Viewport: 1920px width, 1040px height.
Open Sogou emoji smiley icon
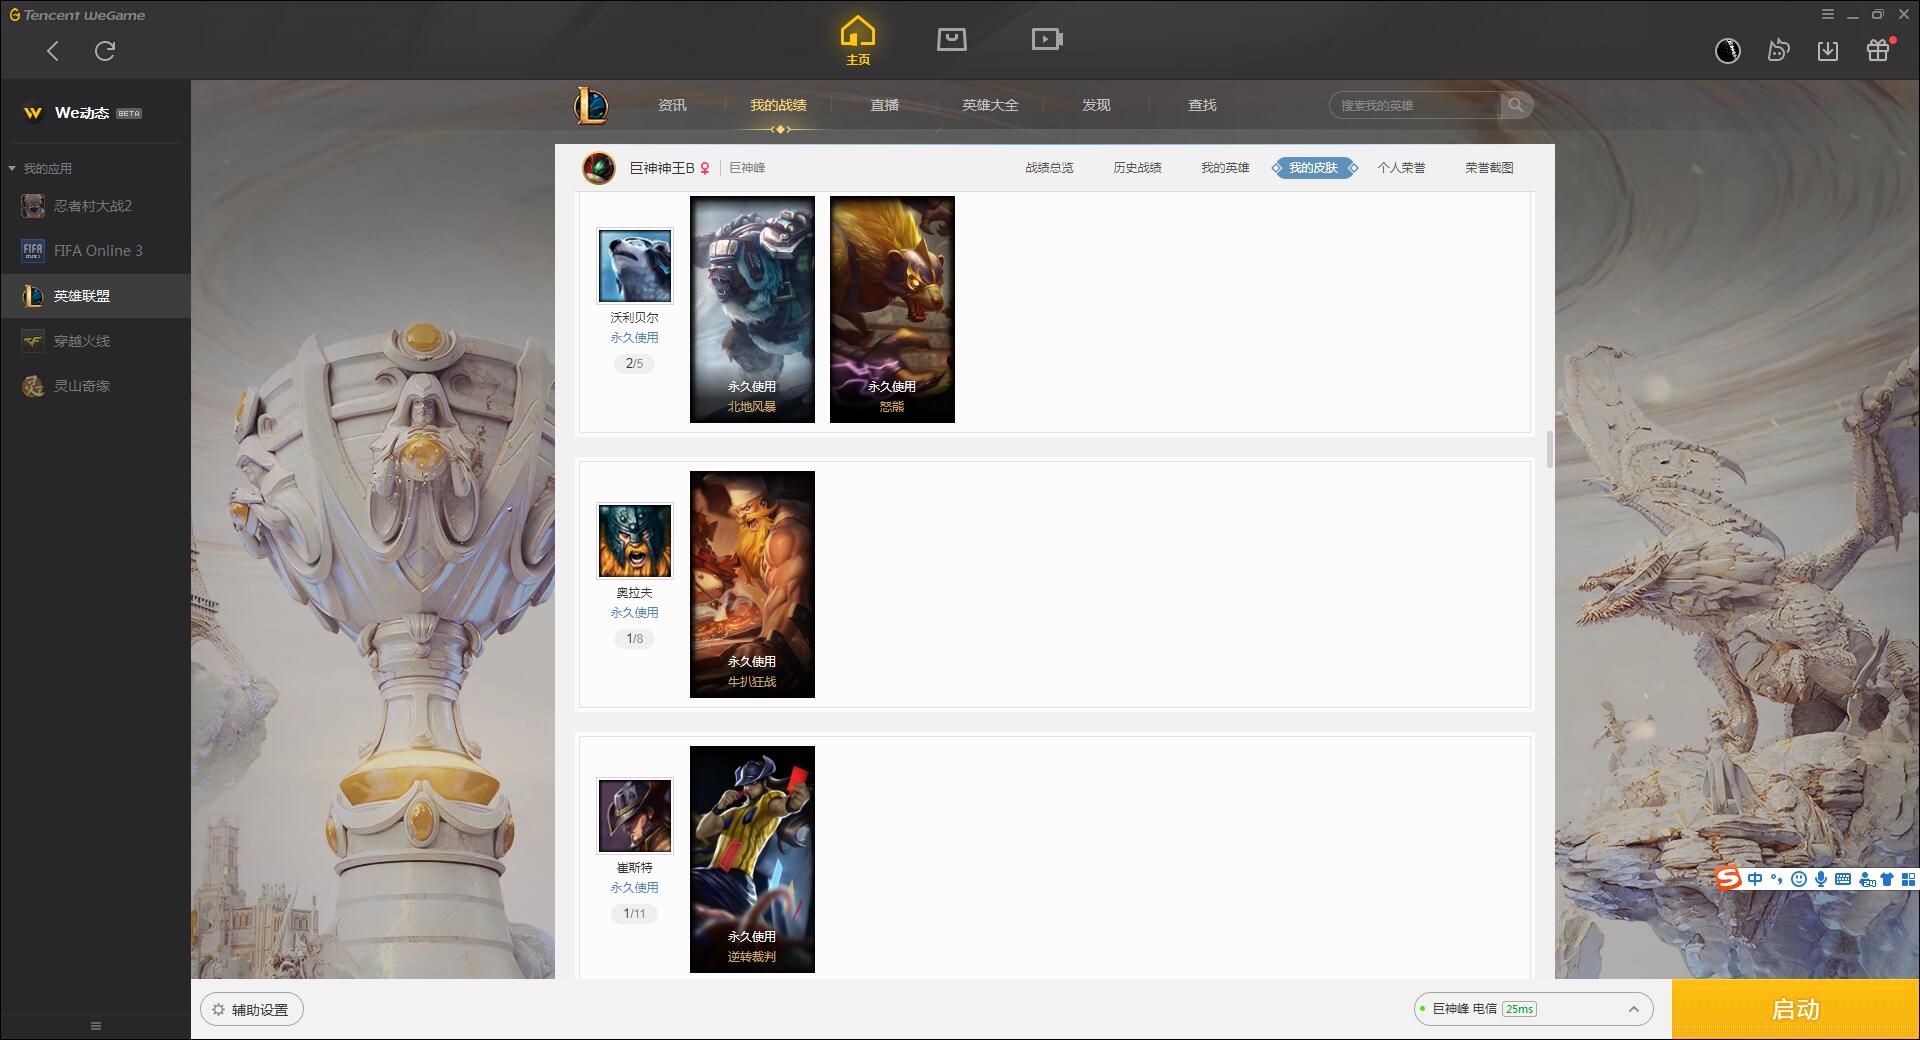[1799, 879]
